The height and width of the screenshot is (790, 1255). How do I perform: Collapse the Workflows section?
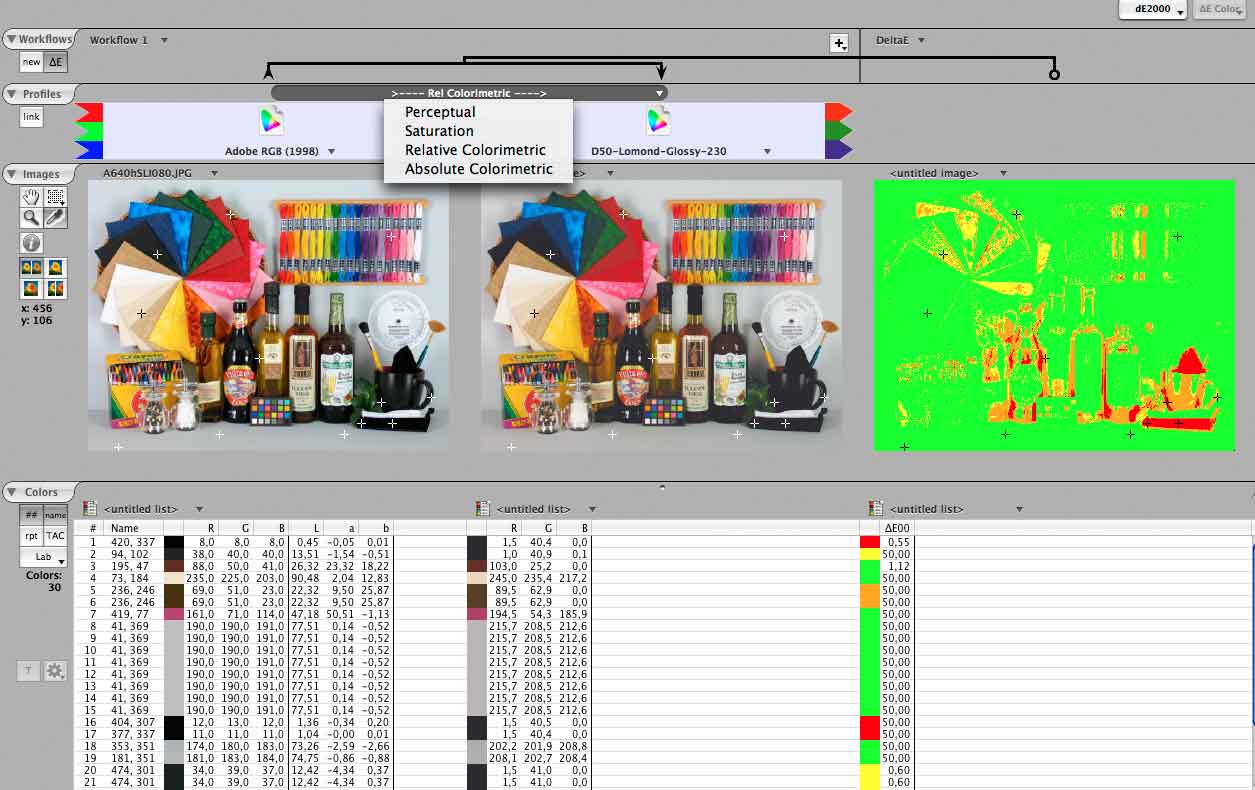(12, 40)
